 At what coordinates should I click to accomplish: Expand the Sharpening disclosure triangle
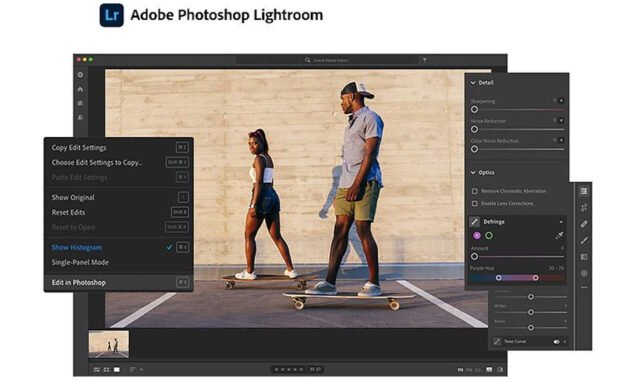pos(561,100)
